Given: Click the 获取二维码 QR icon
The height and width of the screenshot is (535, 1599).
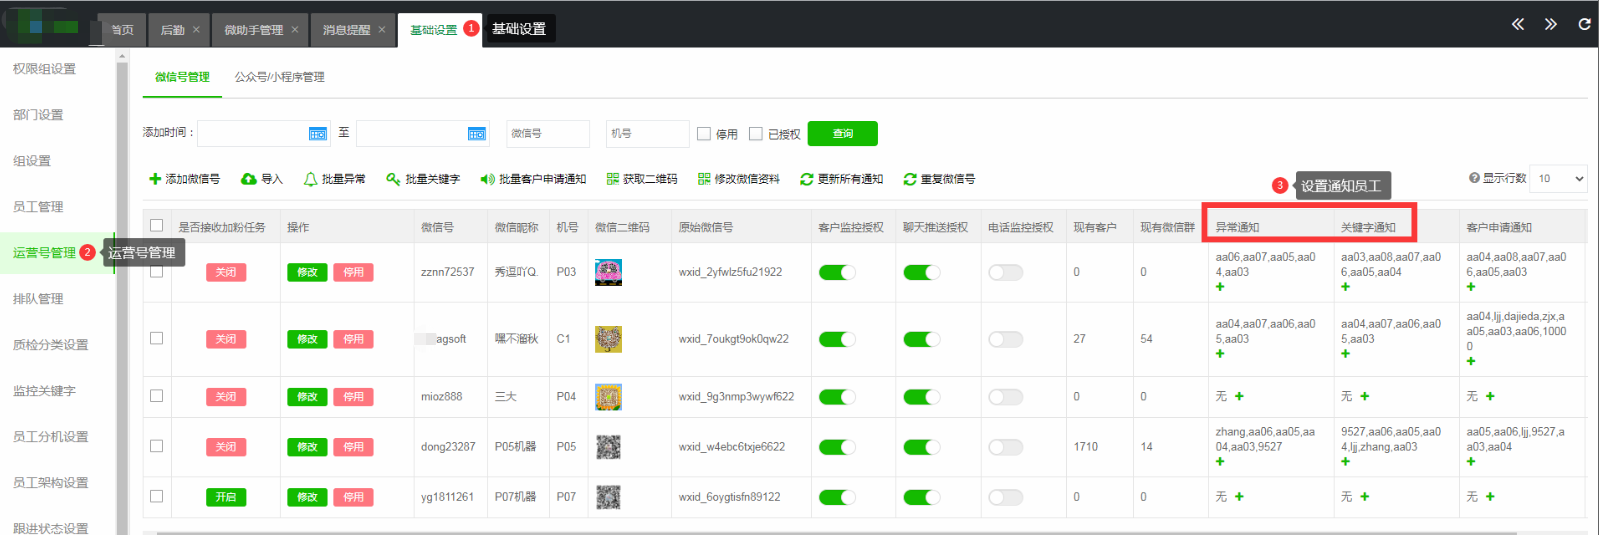Looking at the screenshot, I should click(612, 179).
